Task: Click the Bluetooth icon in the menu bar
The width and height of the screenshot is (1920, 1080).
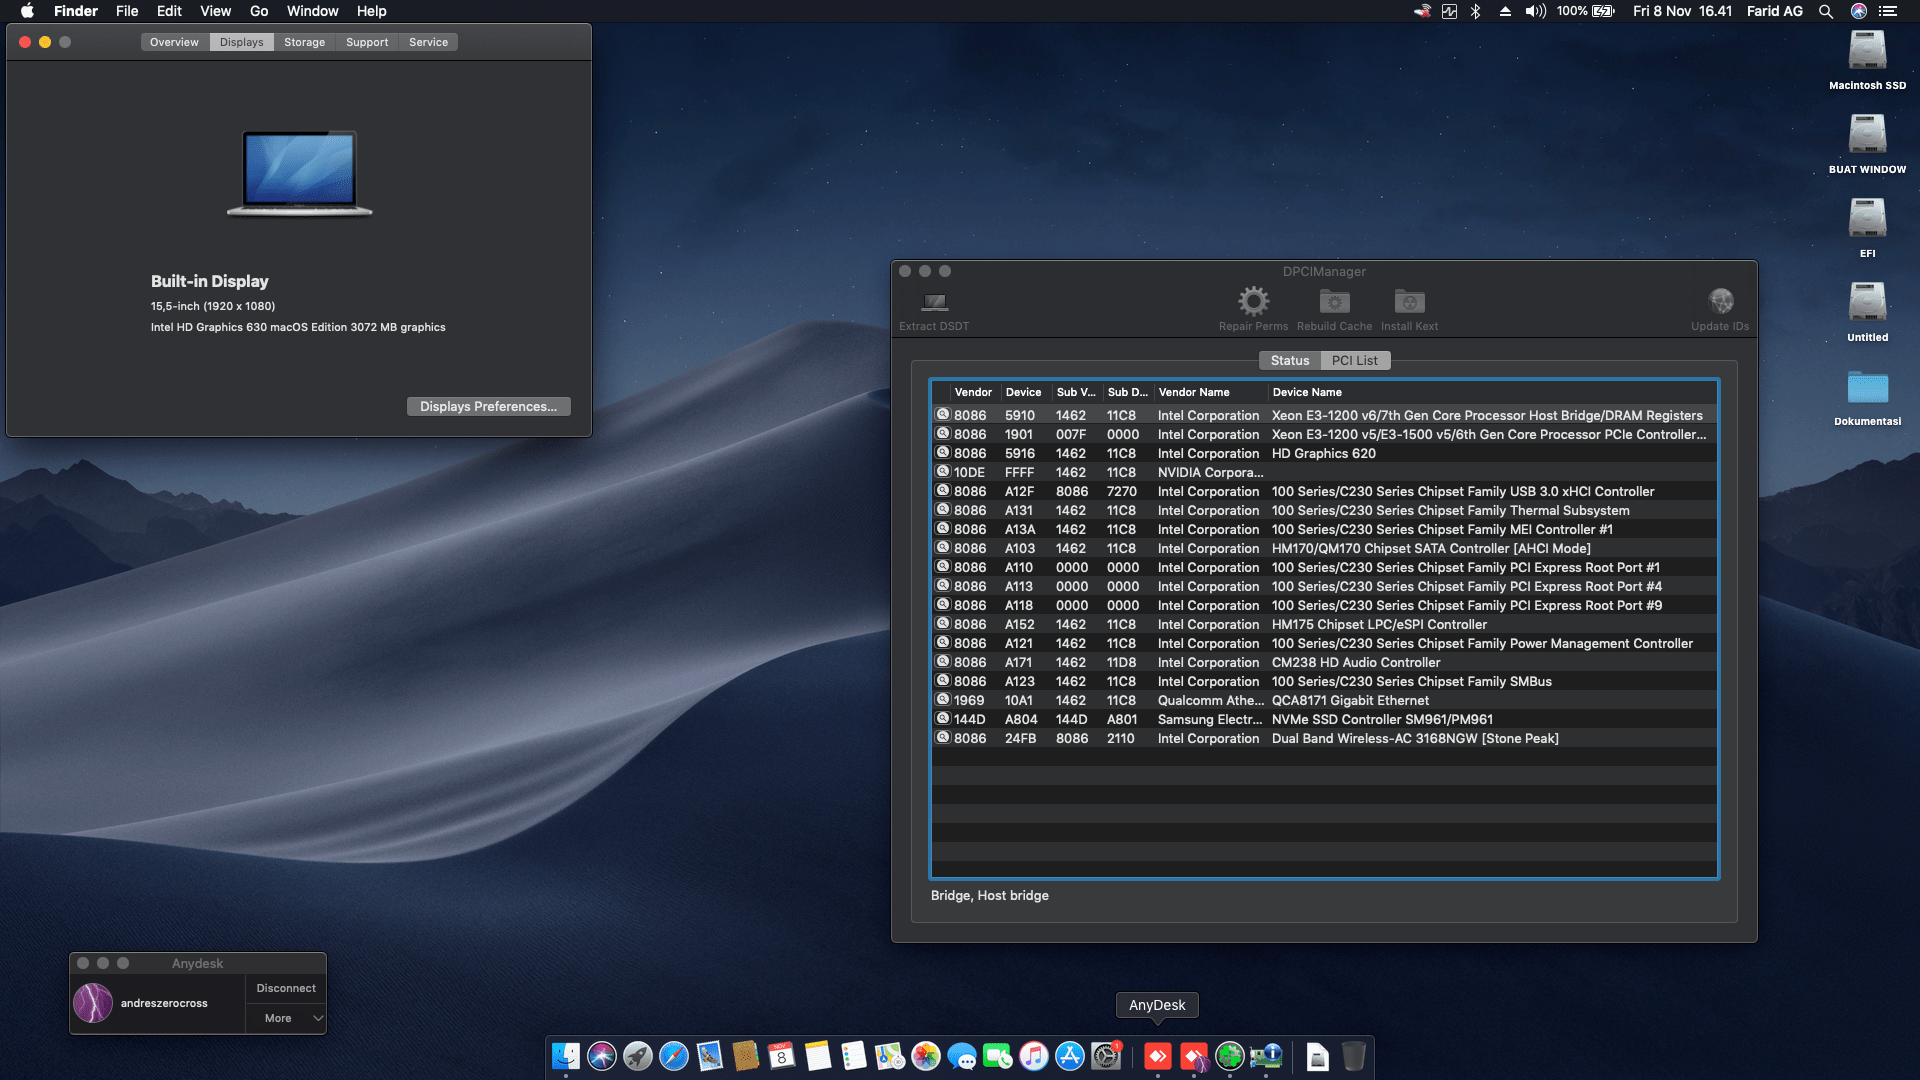Action: (x=1475, y=11)
